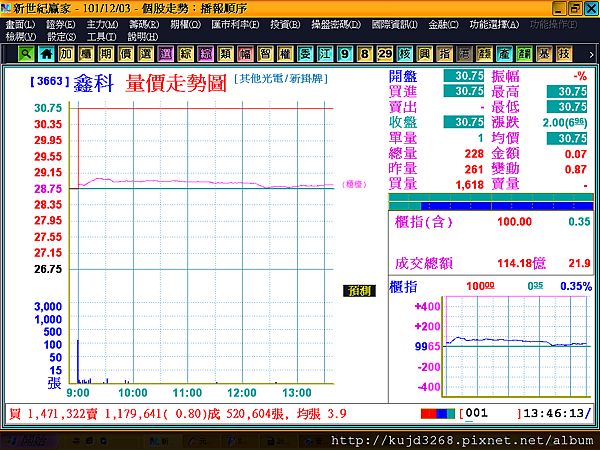The image size is (600, 450).
Task: Select the 加 toolbar icon
Action: coord(66,54)
